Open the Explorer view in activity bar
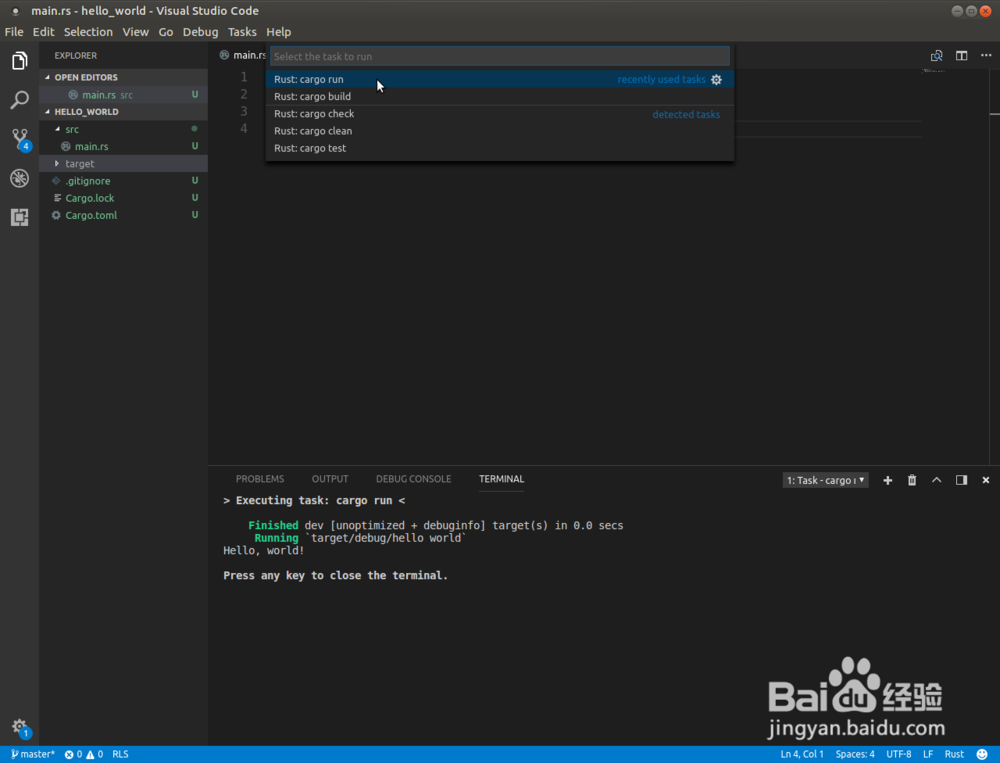 pyautogui.click(x=20, y=61)
